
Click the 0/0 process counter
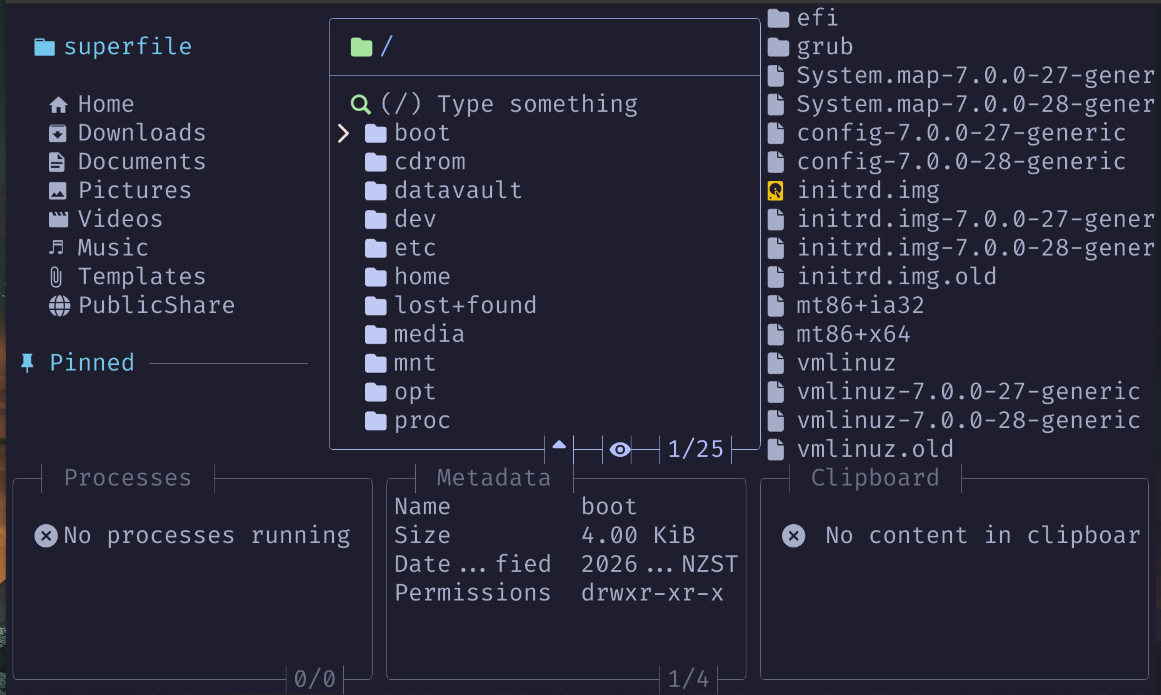(x=315, y=679)
